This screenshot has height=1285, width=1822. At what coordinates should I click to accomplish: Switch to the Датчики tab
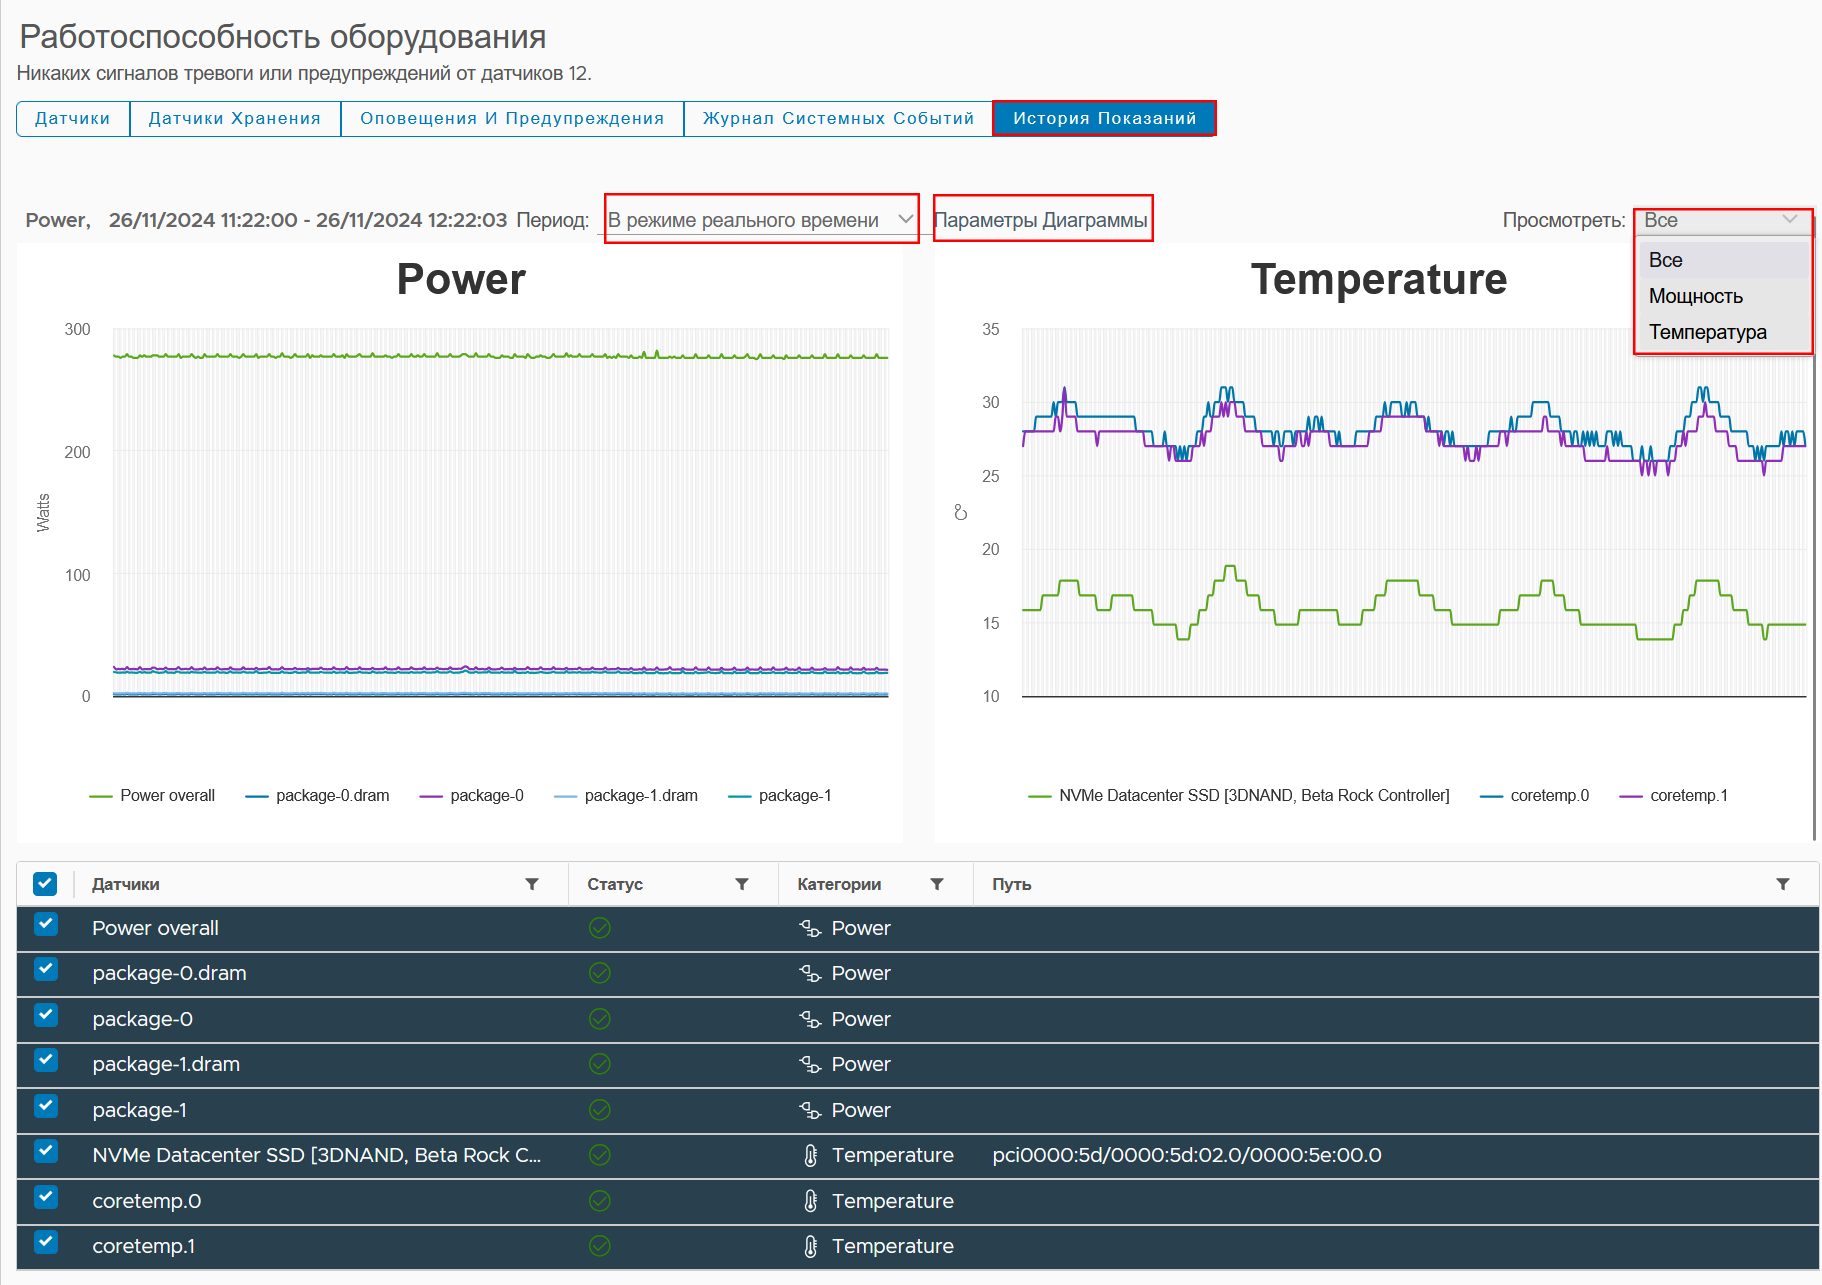pyautogui.click(x=73, y=118)
